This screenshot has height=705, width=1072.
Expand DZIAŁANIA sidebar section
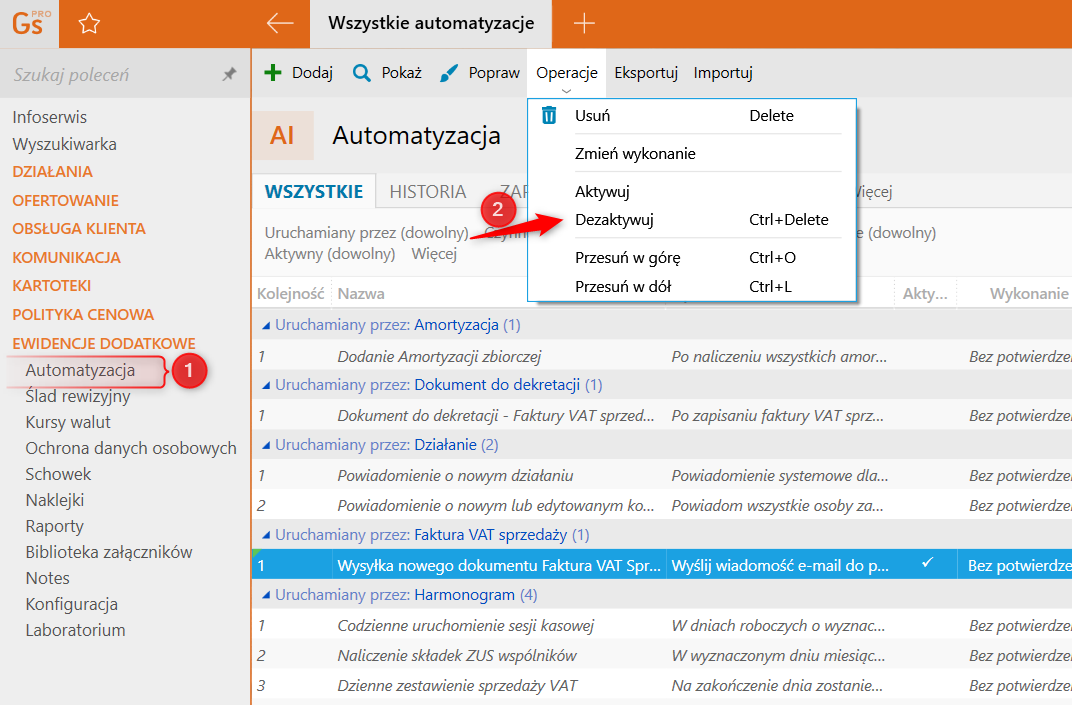coord(53,172)
